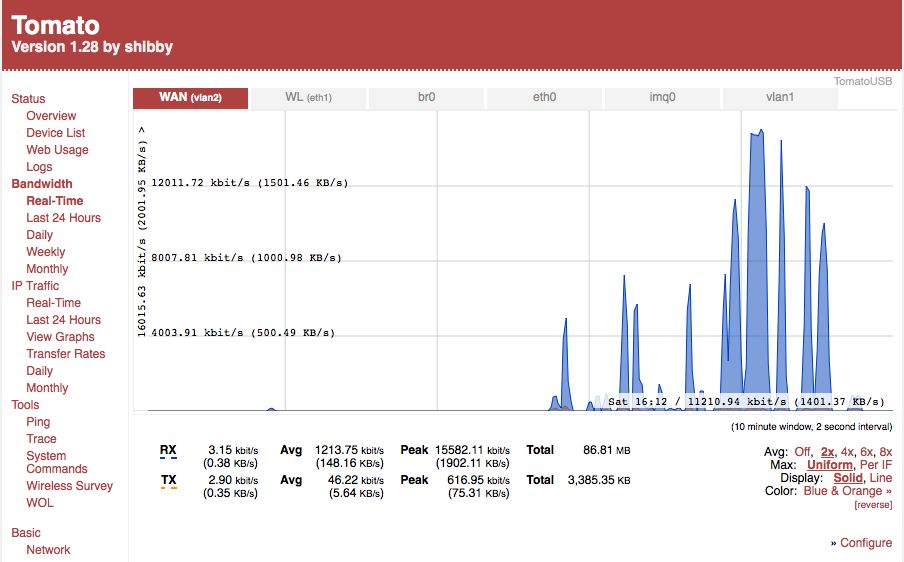Open IP Traffic Monthly page
The height and width of the screenshot is (562, 904).
click(x=47, y=388)
